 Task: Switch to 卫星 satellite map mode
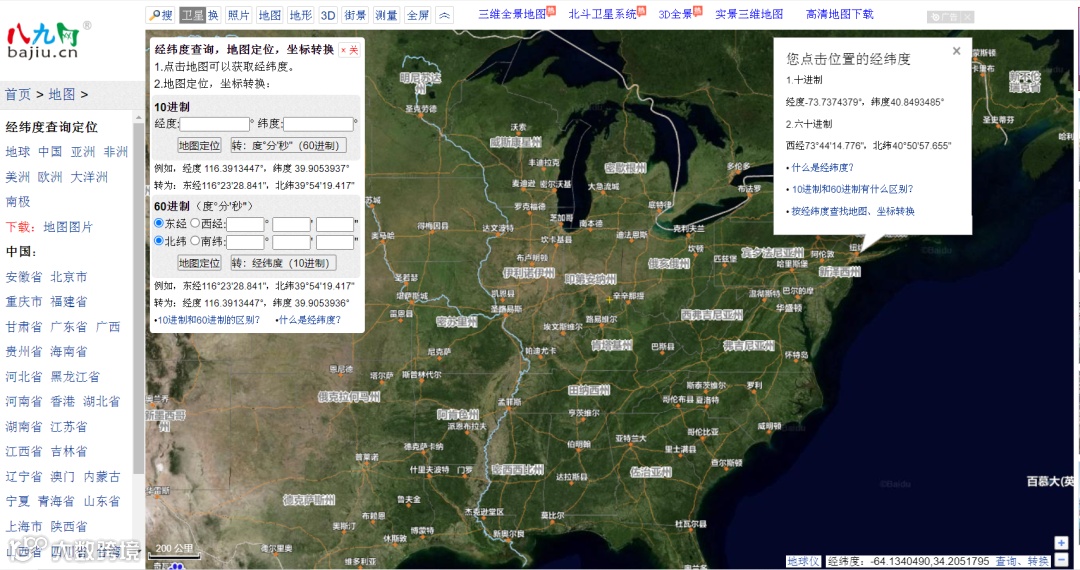click(x=192, y=14)
